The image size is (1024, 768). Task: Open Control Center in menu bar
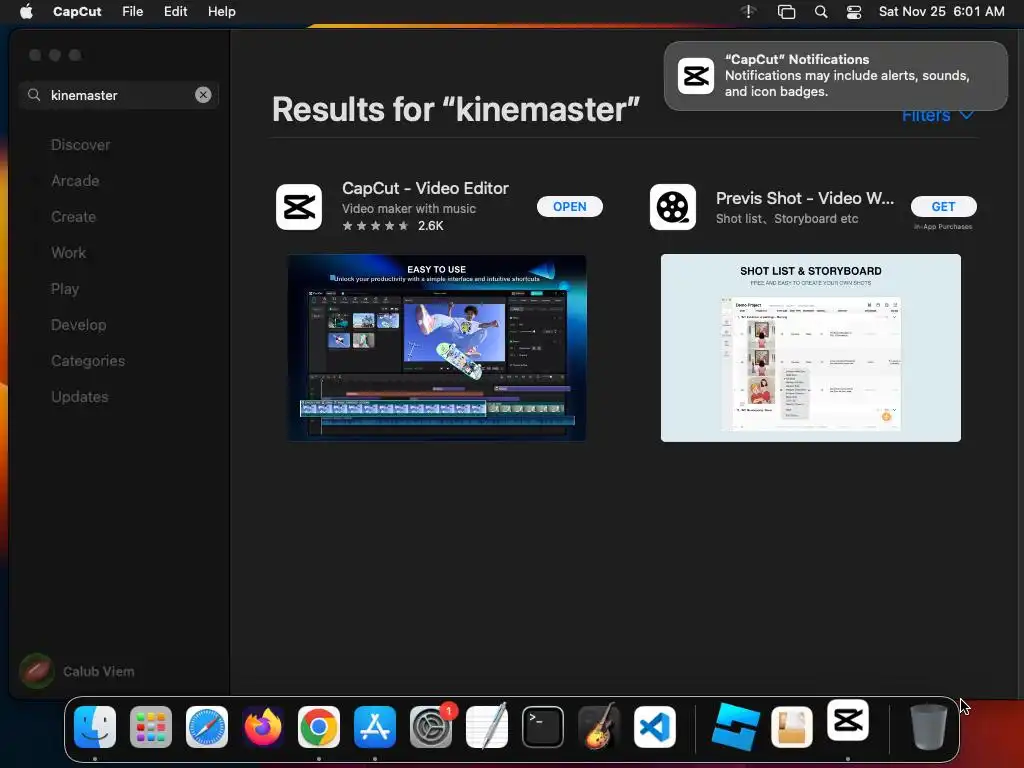[x=854, y=12]
